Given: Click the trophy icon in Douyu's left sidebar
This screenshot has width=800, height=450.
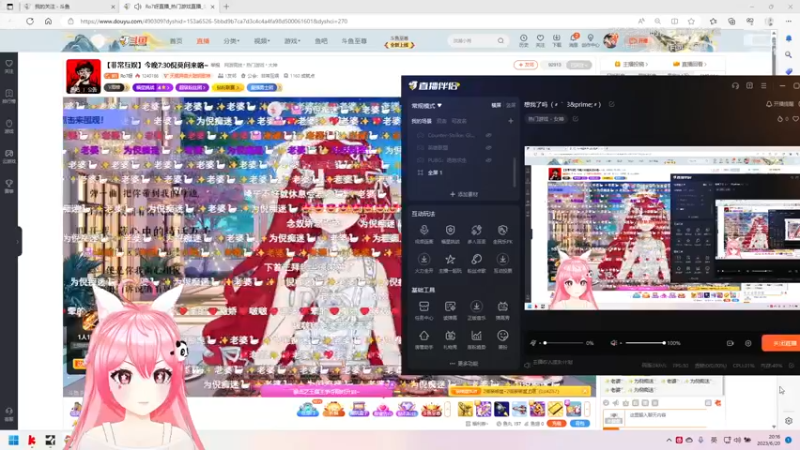Looking at the screenshot, I should click(9, 186).
